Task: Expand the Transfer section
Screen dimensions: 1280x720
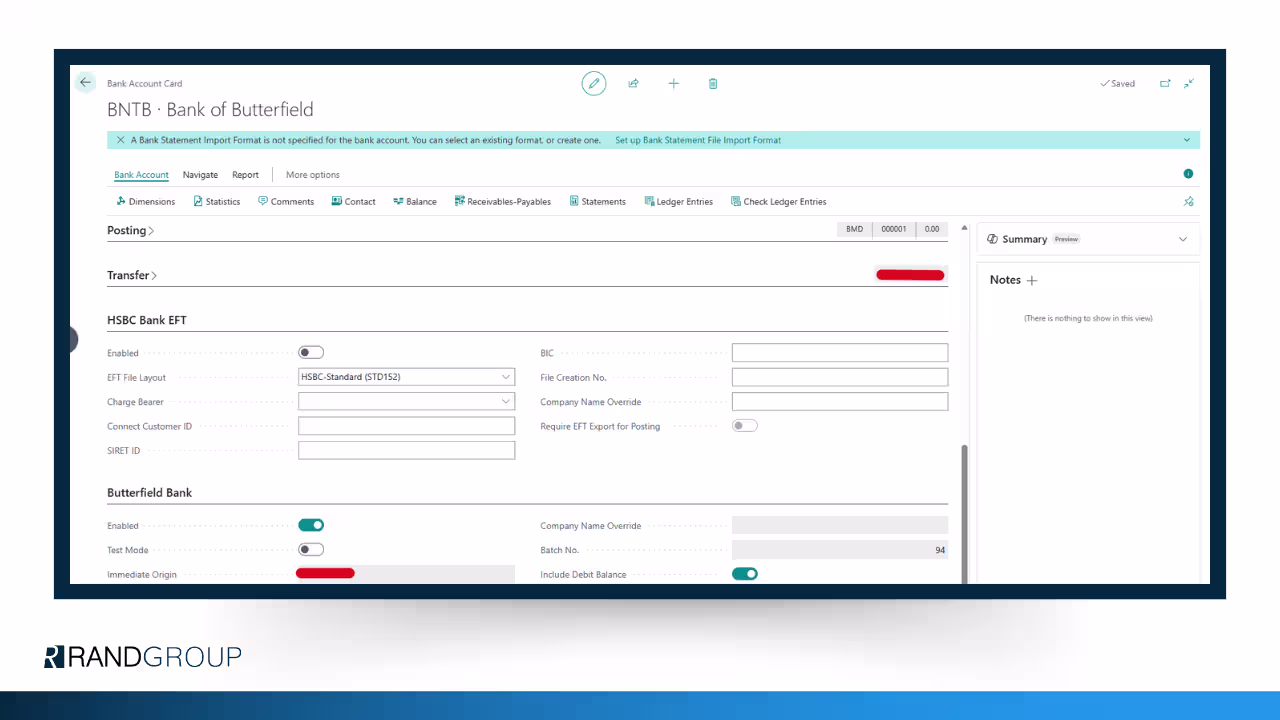Action: 132,275
